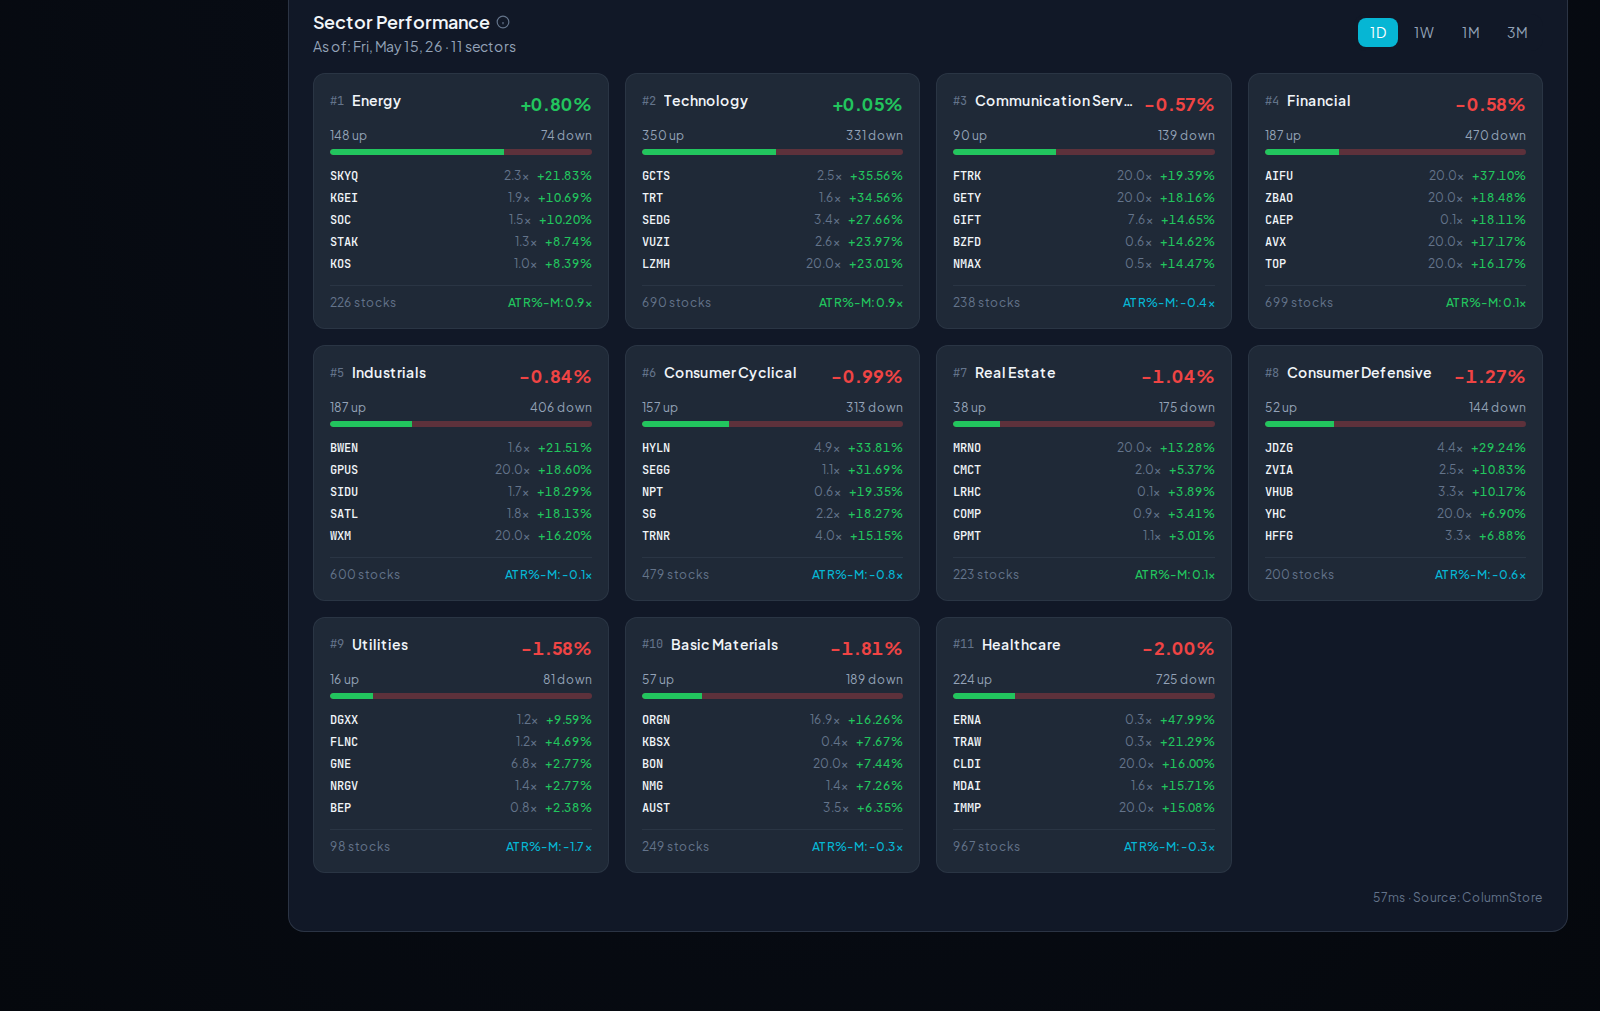Select ticker MRNO in Real Estate
This screenshot has width=1600, height=1011.
pos(967,448)
